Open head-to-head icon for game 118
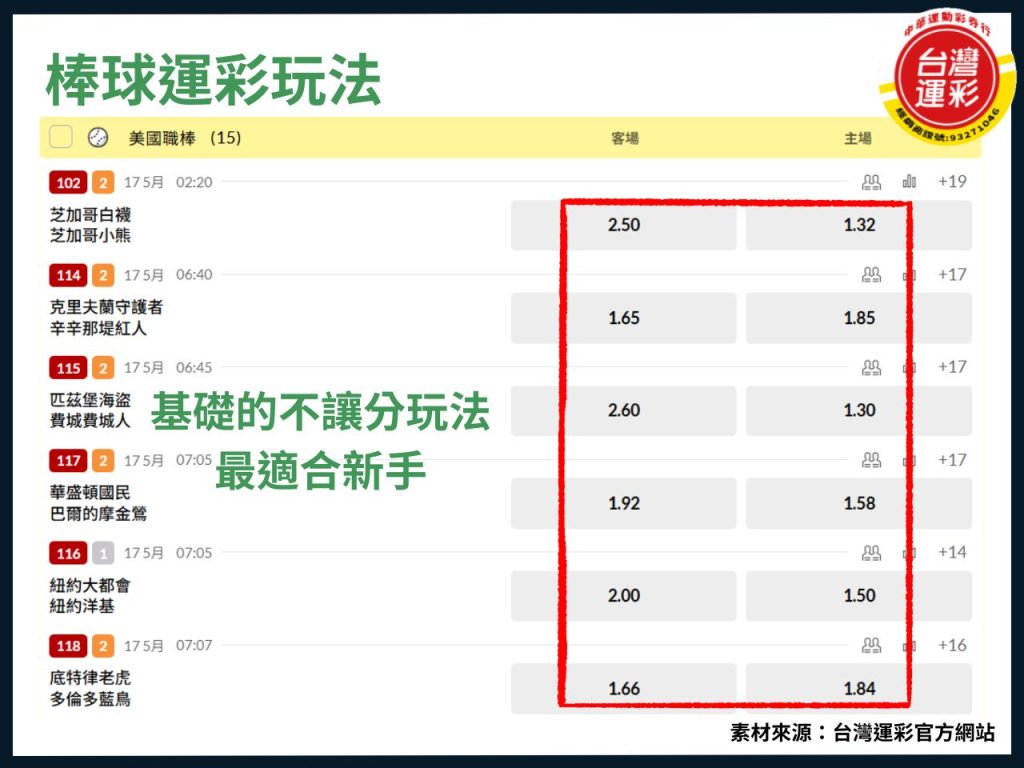This screenshot has height=768, width=1024. coord(871,645)
